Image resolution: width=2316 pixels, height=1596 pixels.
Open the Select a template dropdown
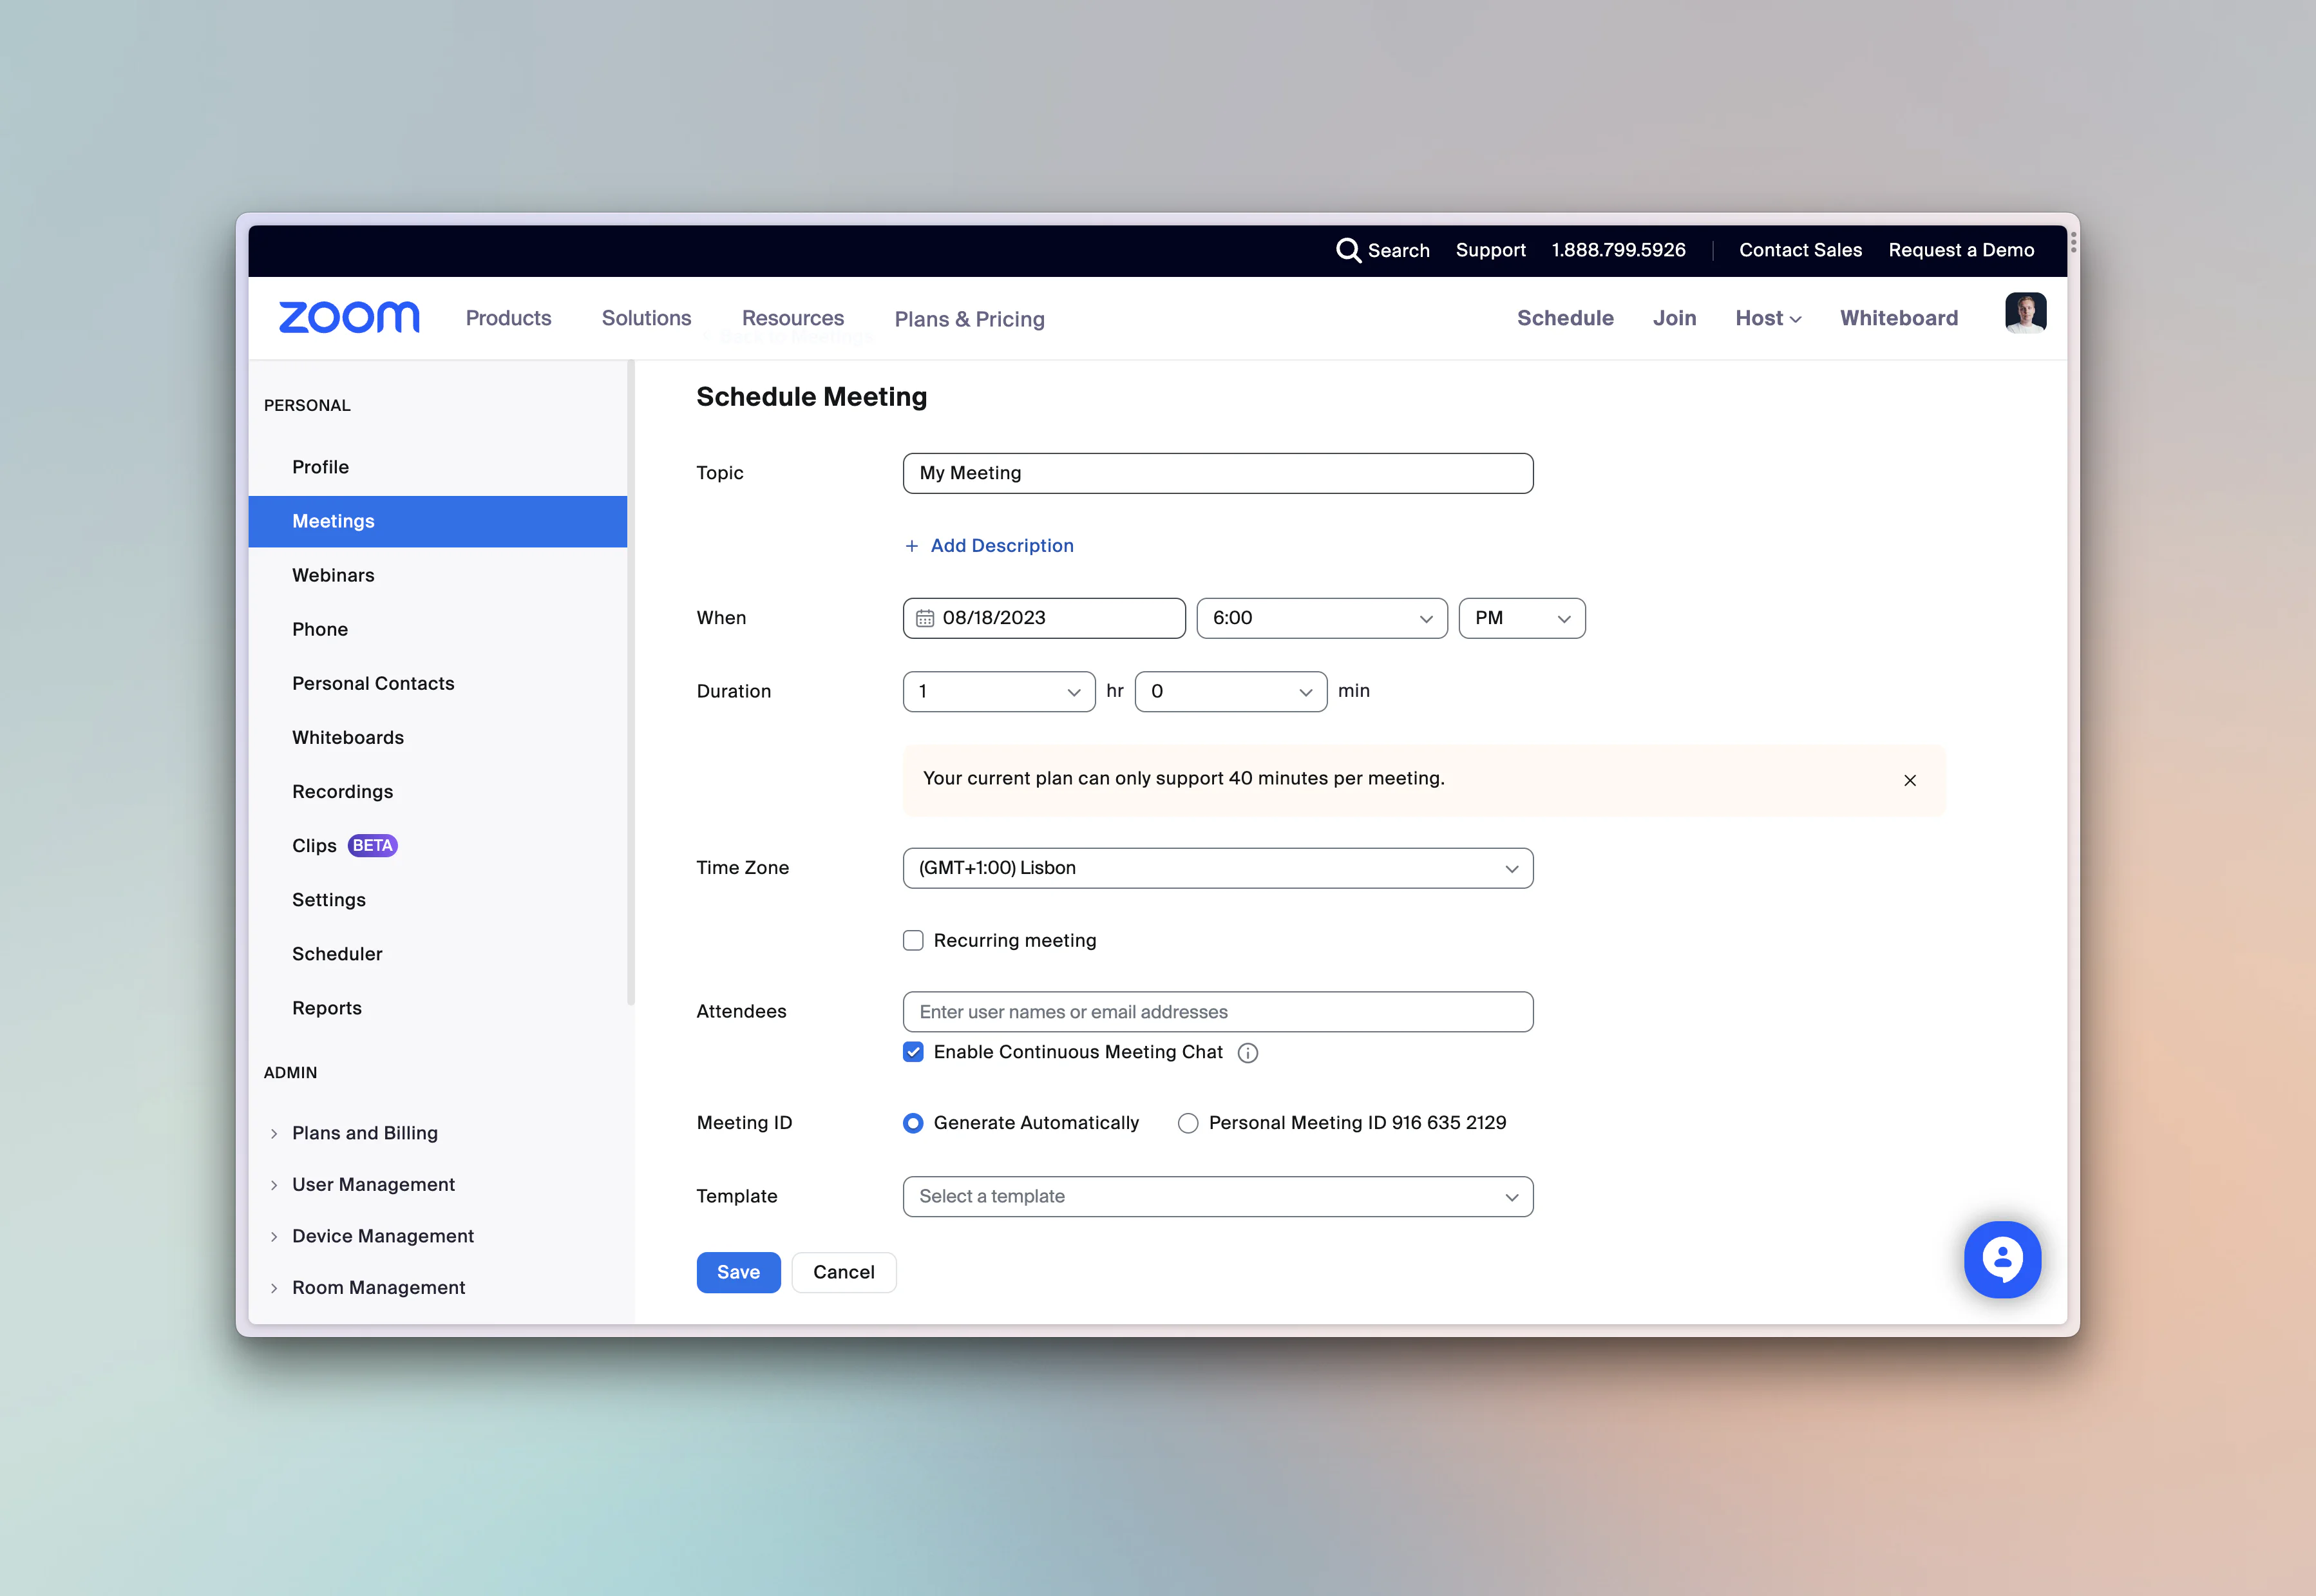pos(1217,1196)
